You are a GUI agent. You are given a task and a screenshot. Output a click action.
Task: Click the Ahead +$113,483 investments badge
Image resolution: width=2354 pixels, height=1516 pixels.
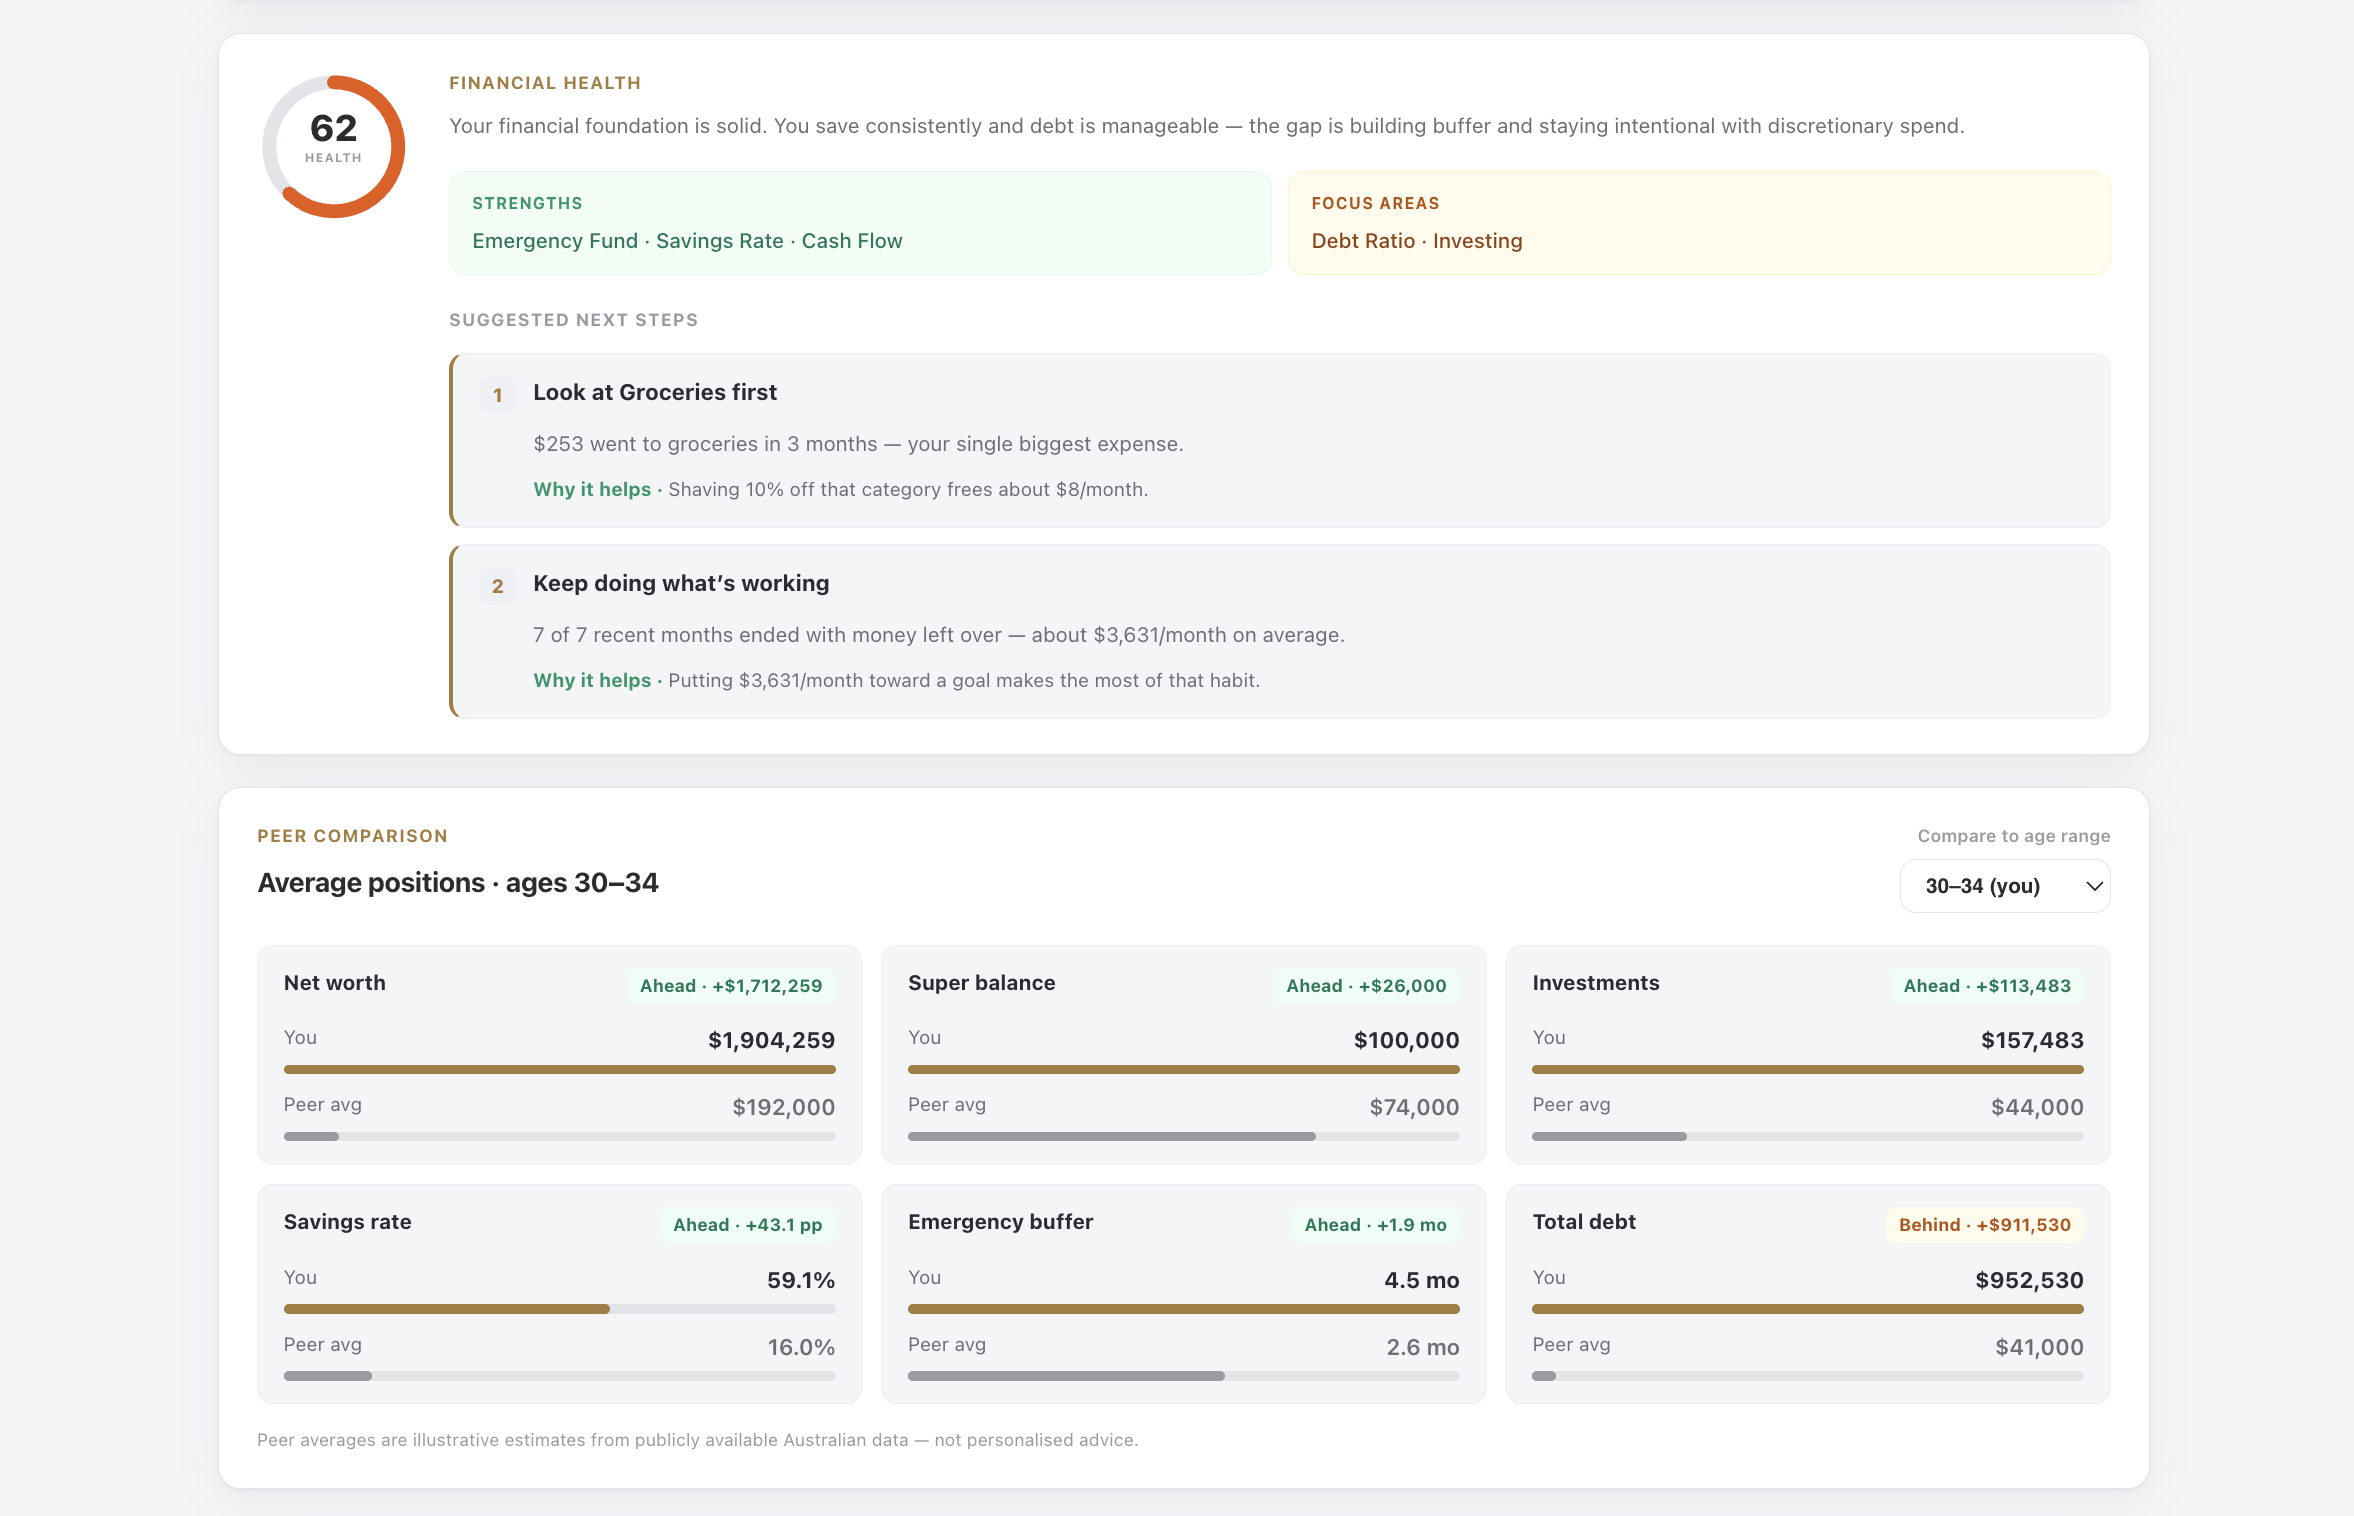(1987, 986)
